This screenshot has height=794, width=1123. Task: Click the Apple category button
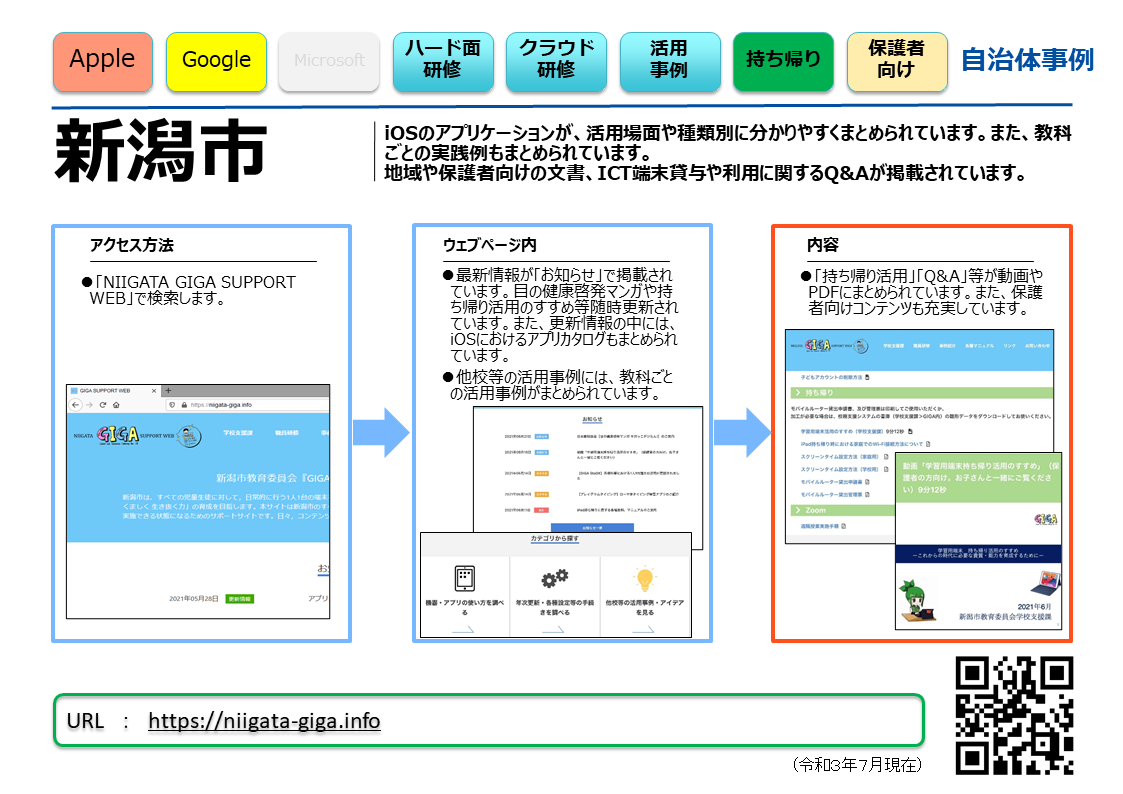(x=102, y=61)
